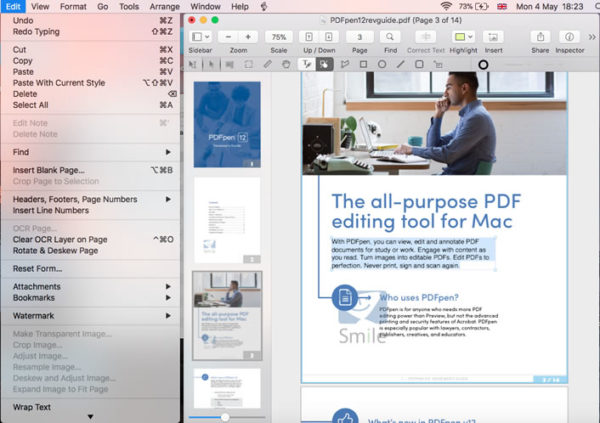
Task: Expand the Watermark submenu
Action: (90, 315)
